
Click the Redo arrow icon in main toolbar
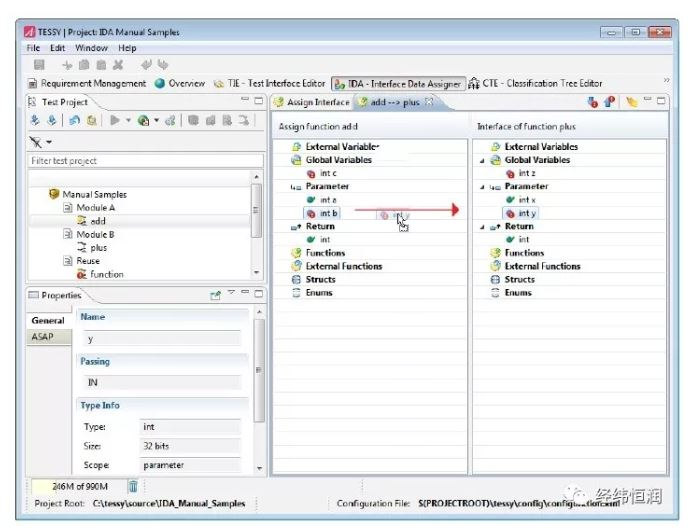pos(163,65)
